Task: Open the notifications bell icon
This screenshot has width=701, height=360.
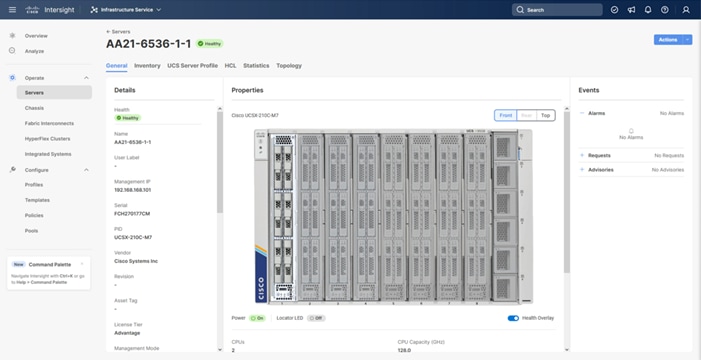Action: tap(648, 9)
